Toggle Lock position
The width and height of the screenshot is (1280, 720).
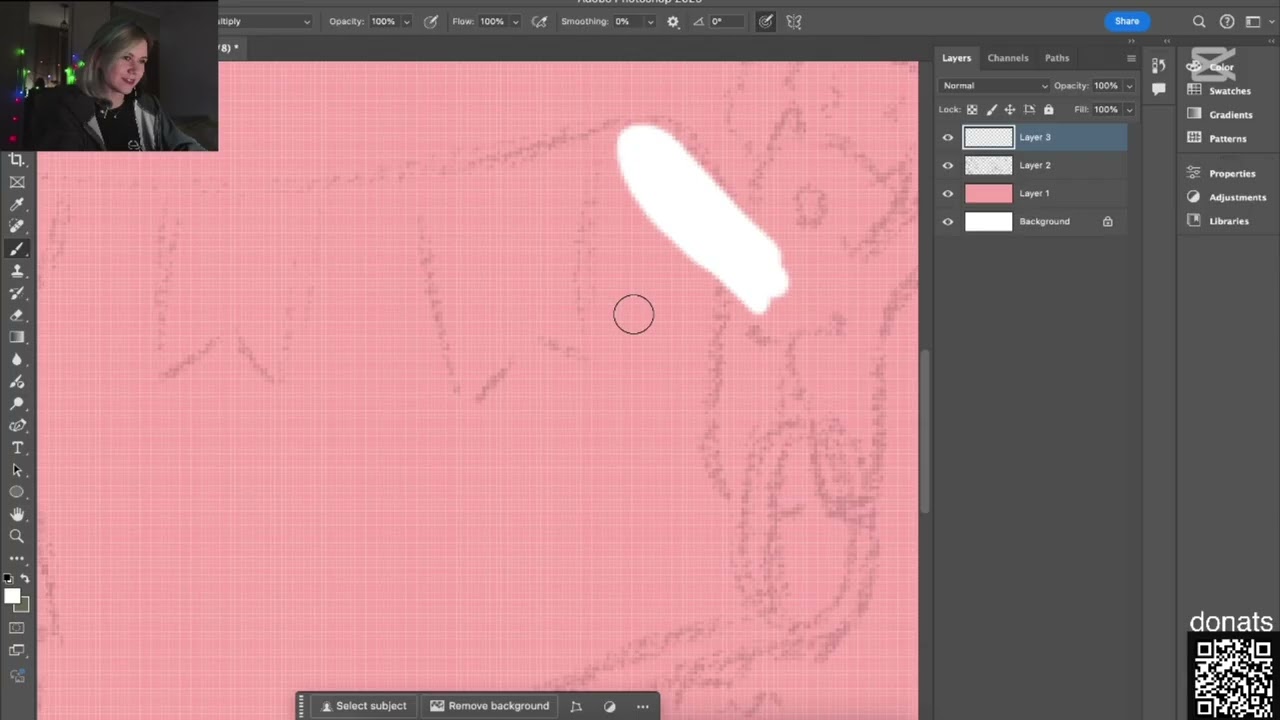coord(1010,110)
